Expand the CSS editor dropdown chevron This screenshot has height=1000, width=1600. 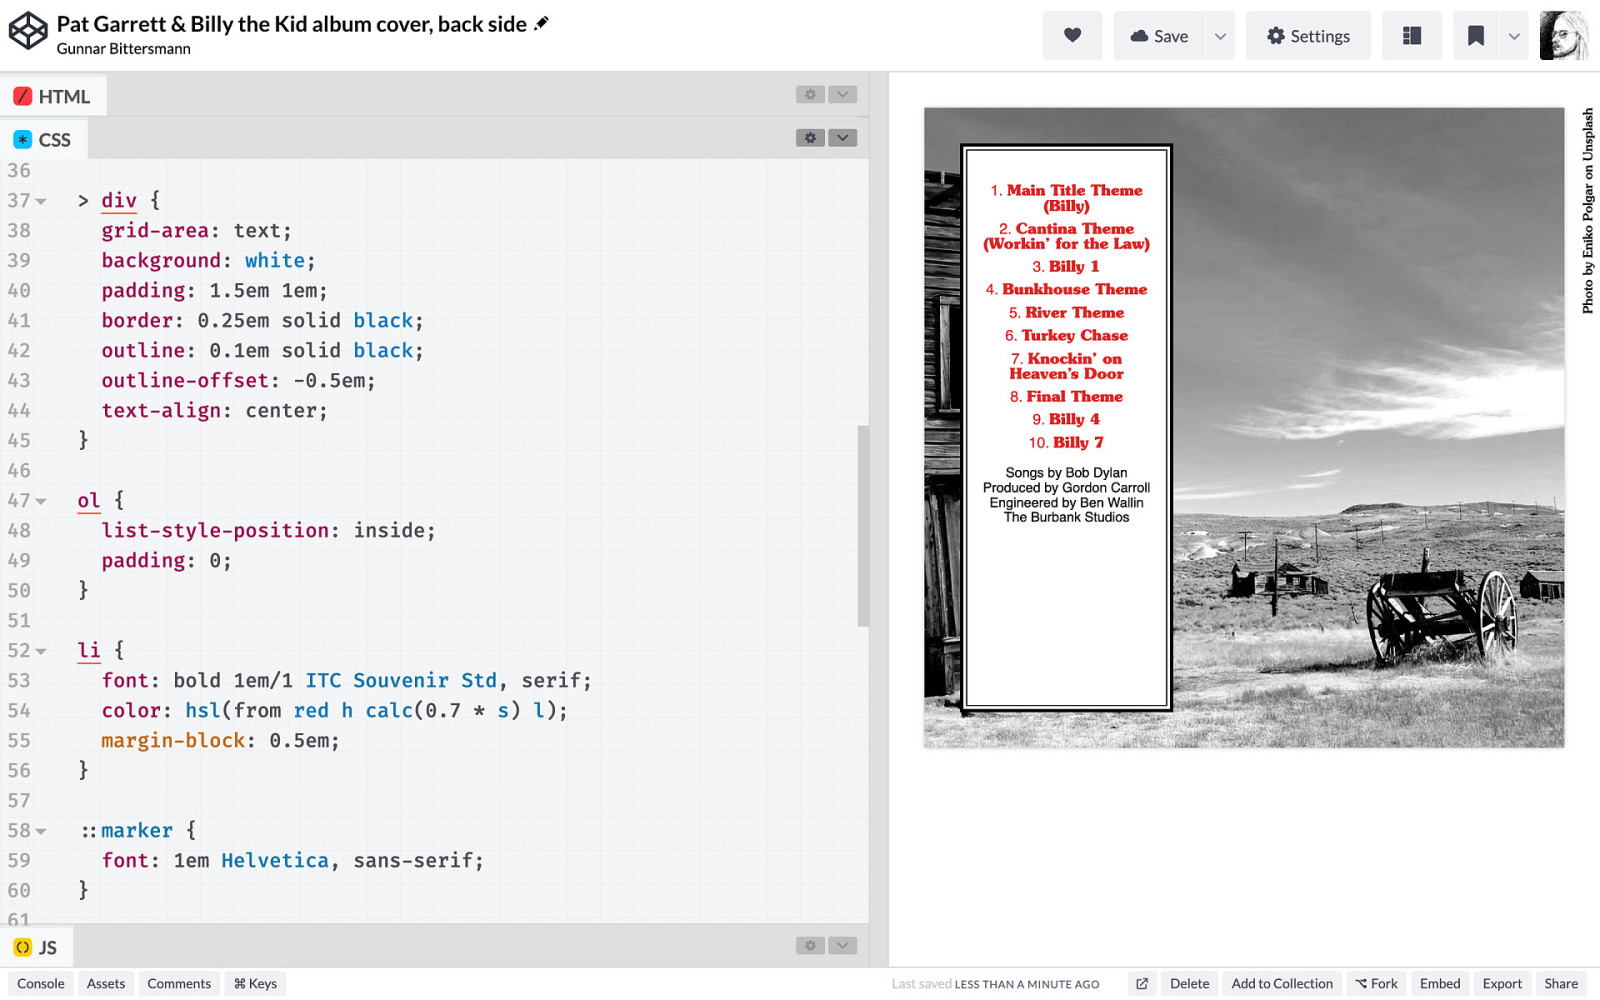coord(842,138)
